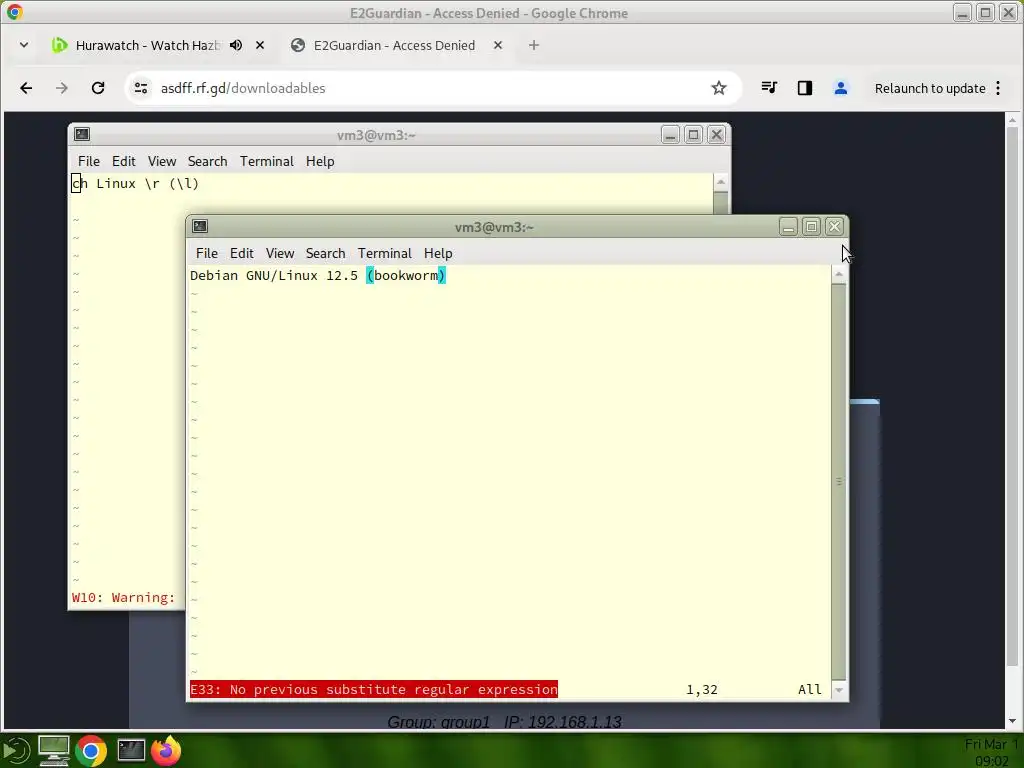The width and height of the screenshot is (1024, 768).
Task: Maximize the front terminal window
Action: (811, 227)
